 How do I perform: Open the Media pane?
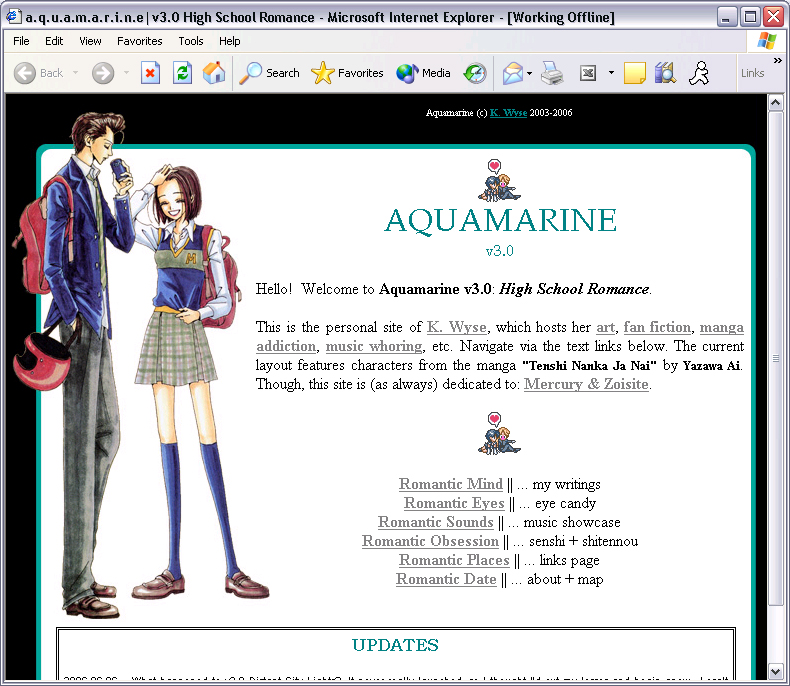(x=423, y=74)
